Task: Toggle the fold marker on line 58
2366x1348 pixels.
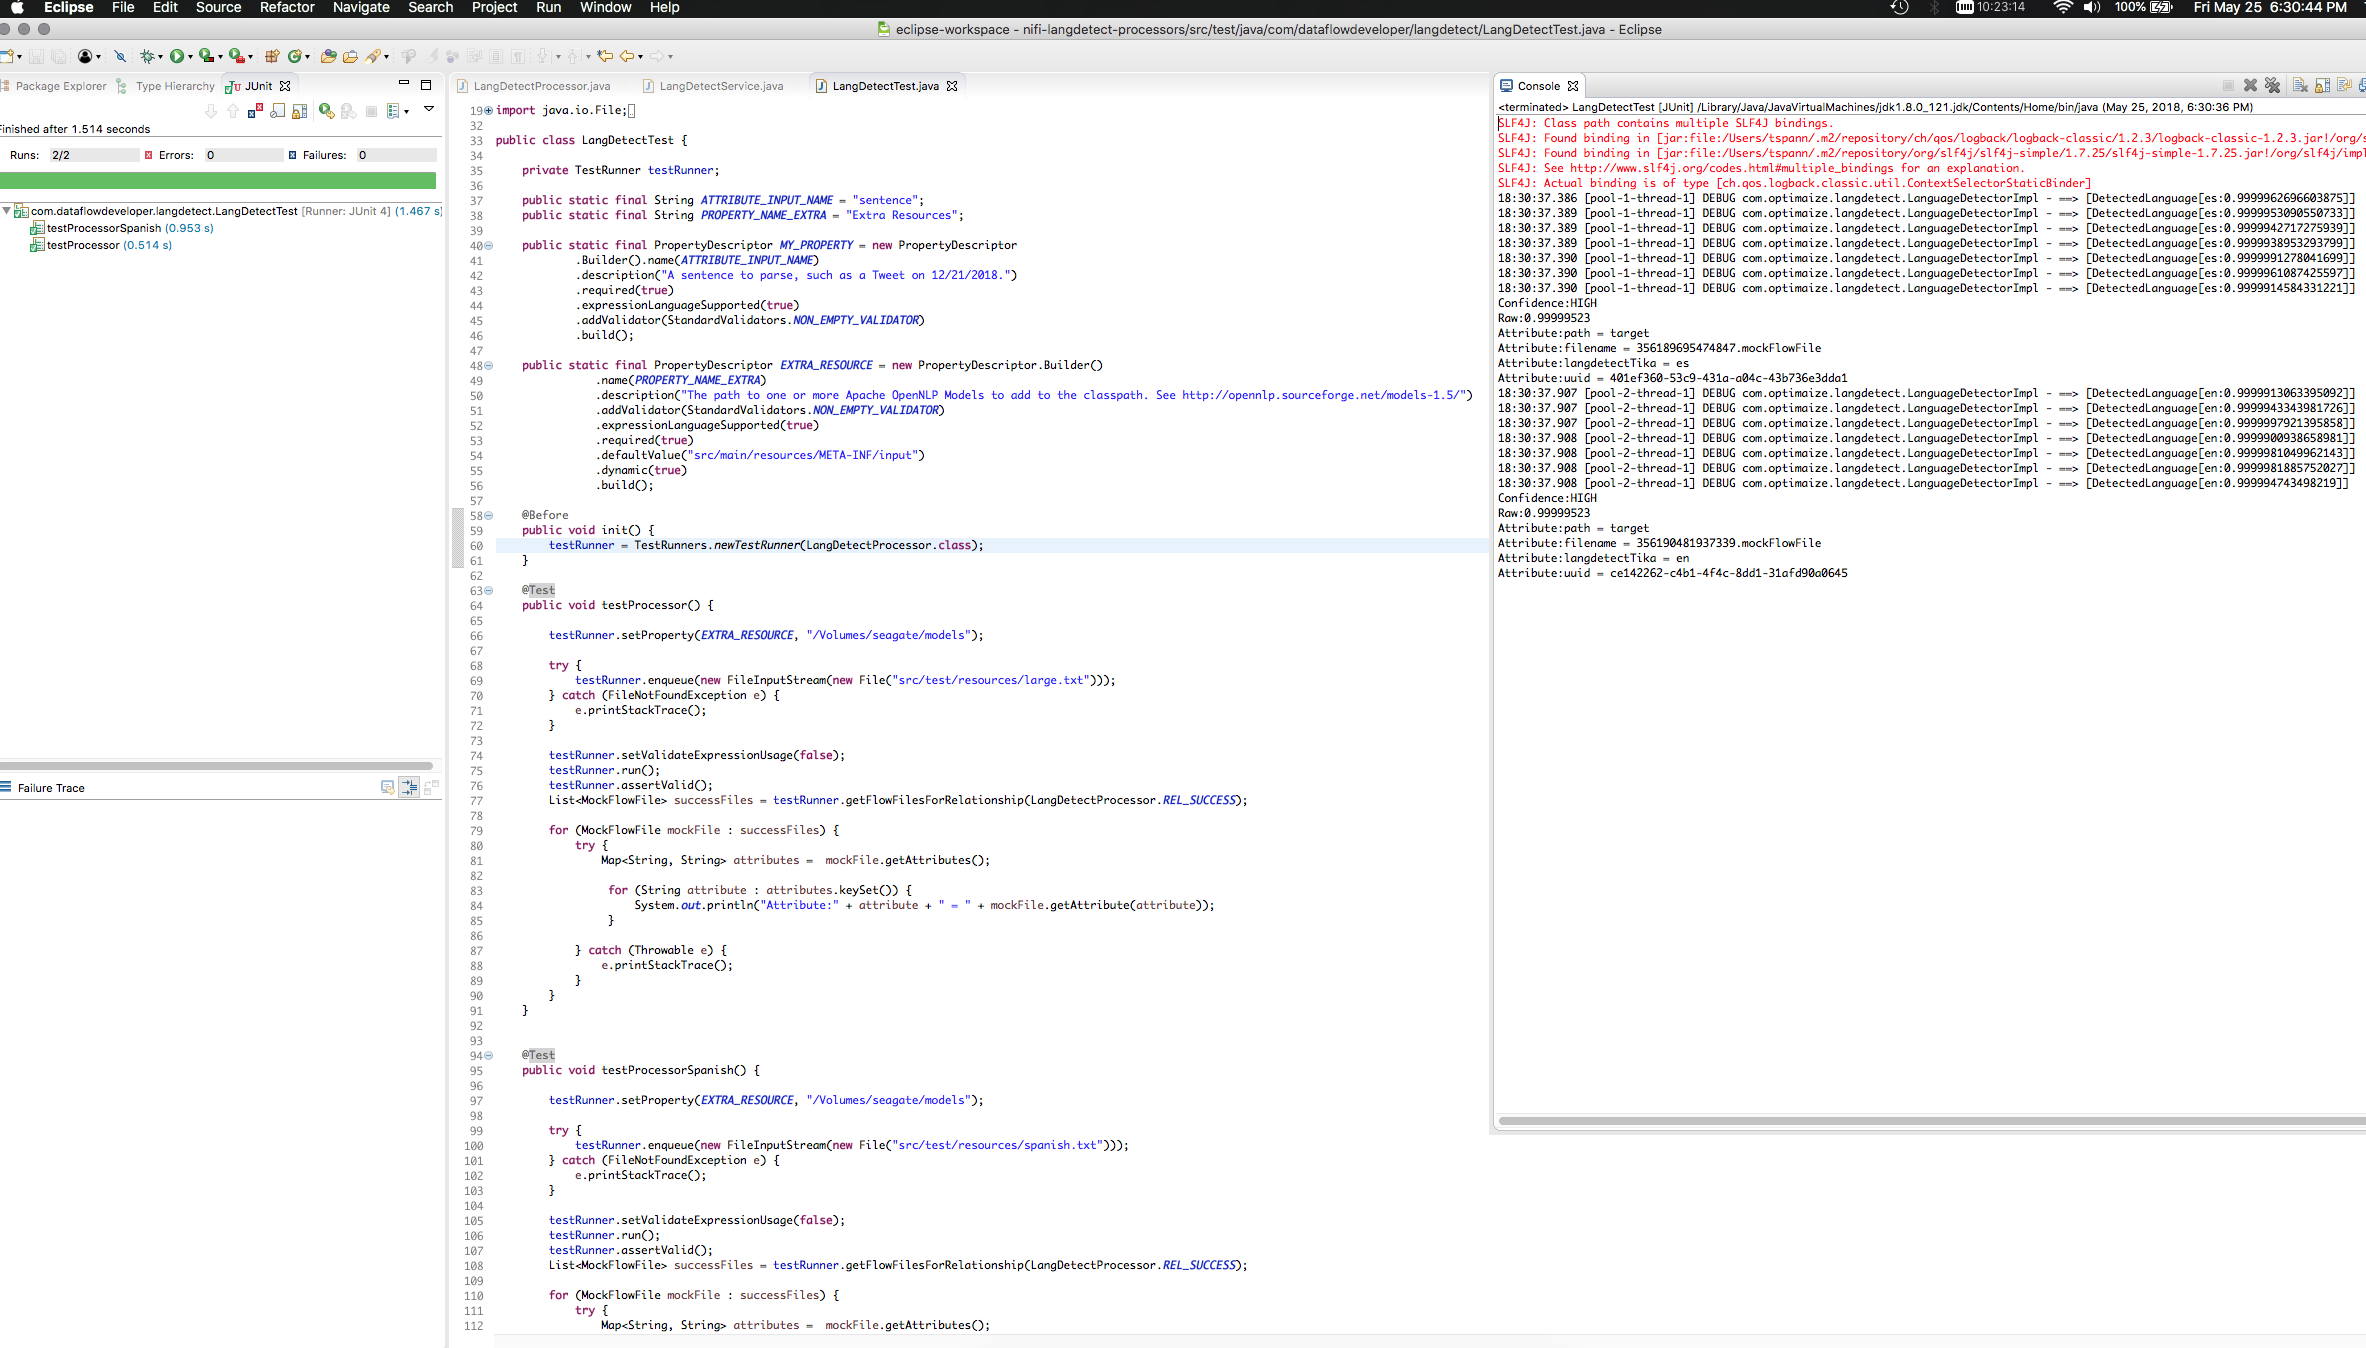Action: (489, 515)
